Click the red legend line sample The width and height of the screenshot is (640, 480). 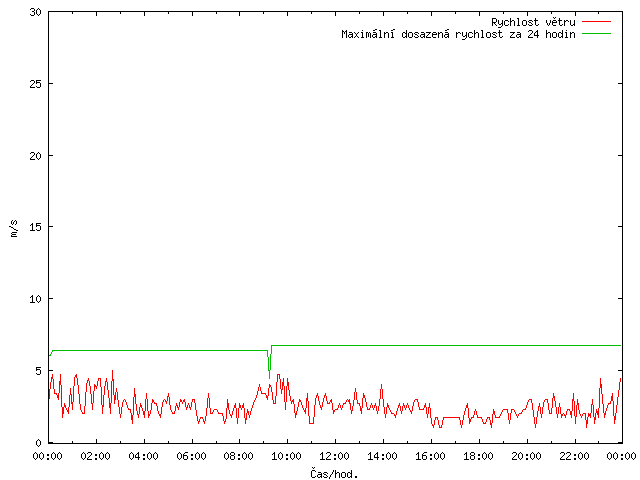[596, 21]
